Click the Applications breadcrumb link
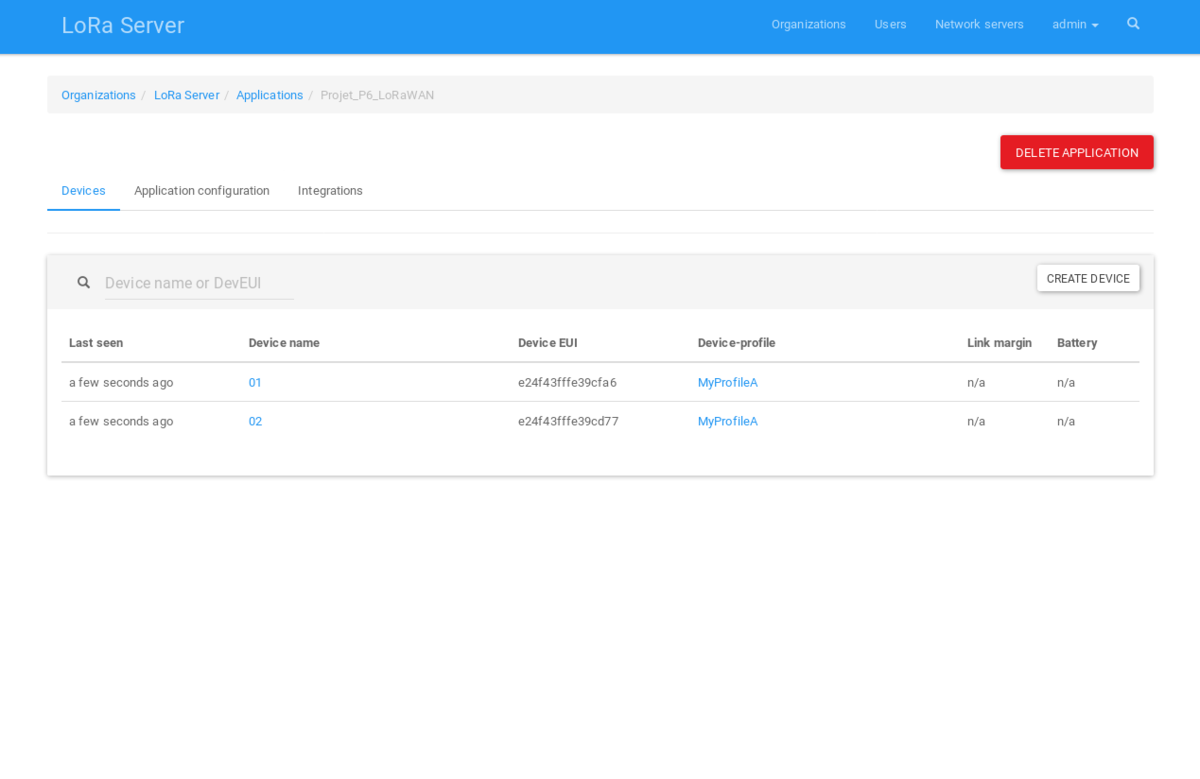 click(269, 95)
